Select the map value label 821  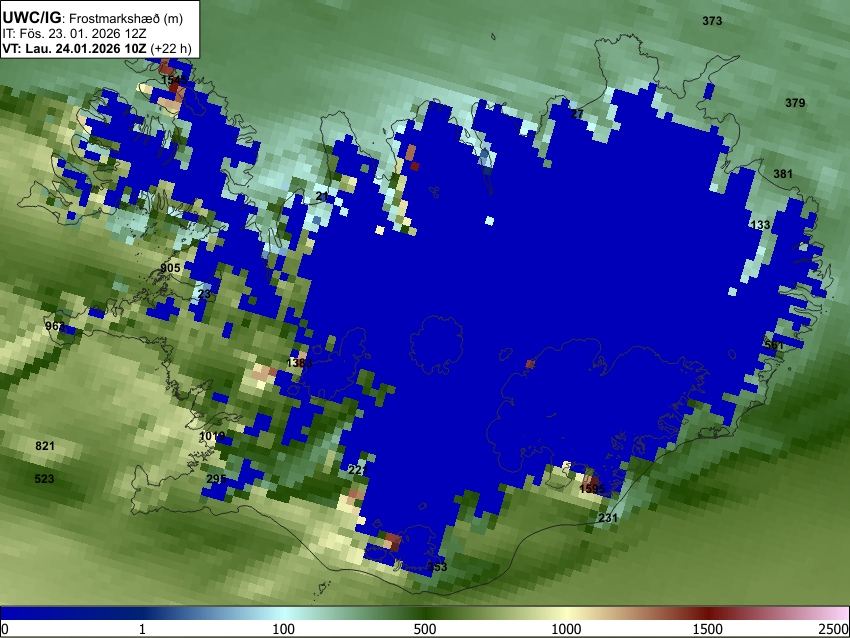tap(44, 446)
